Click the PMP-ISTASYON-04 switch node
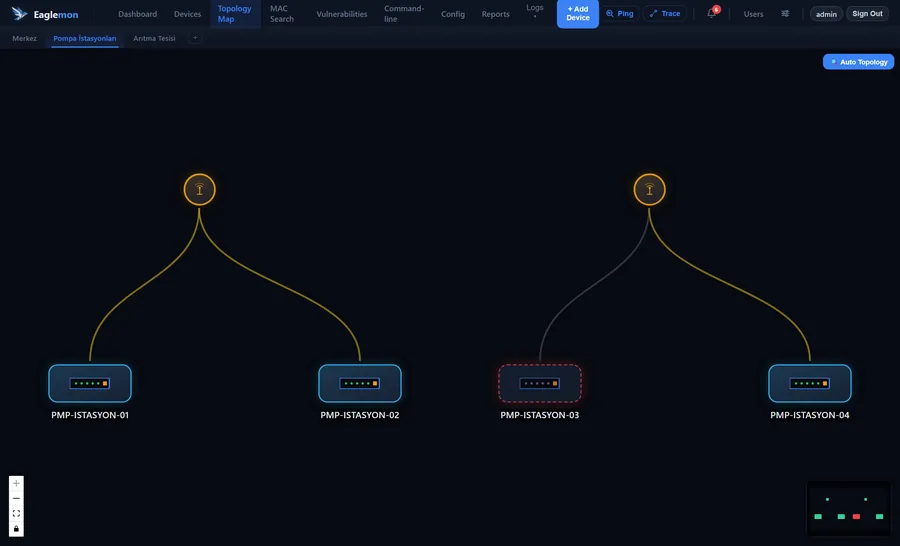900x546 pixels. click(810, 383)
